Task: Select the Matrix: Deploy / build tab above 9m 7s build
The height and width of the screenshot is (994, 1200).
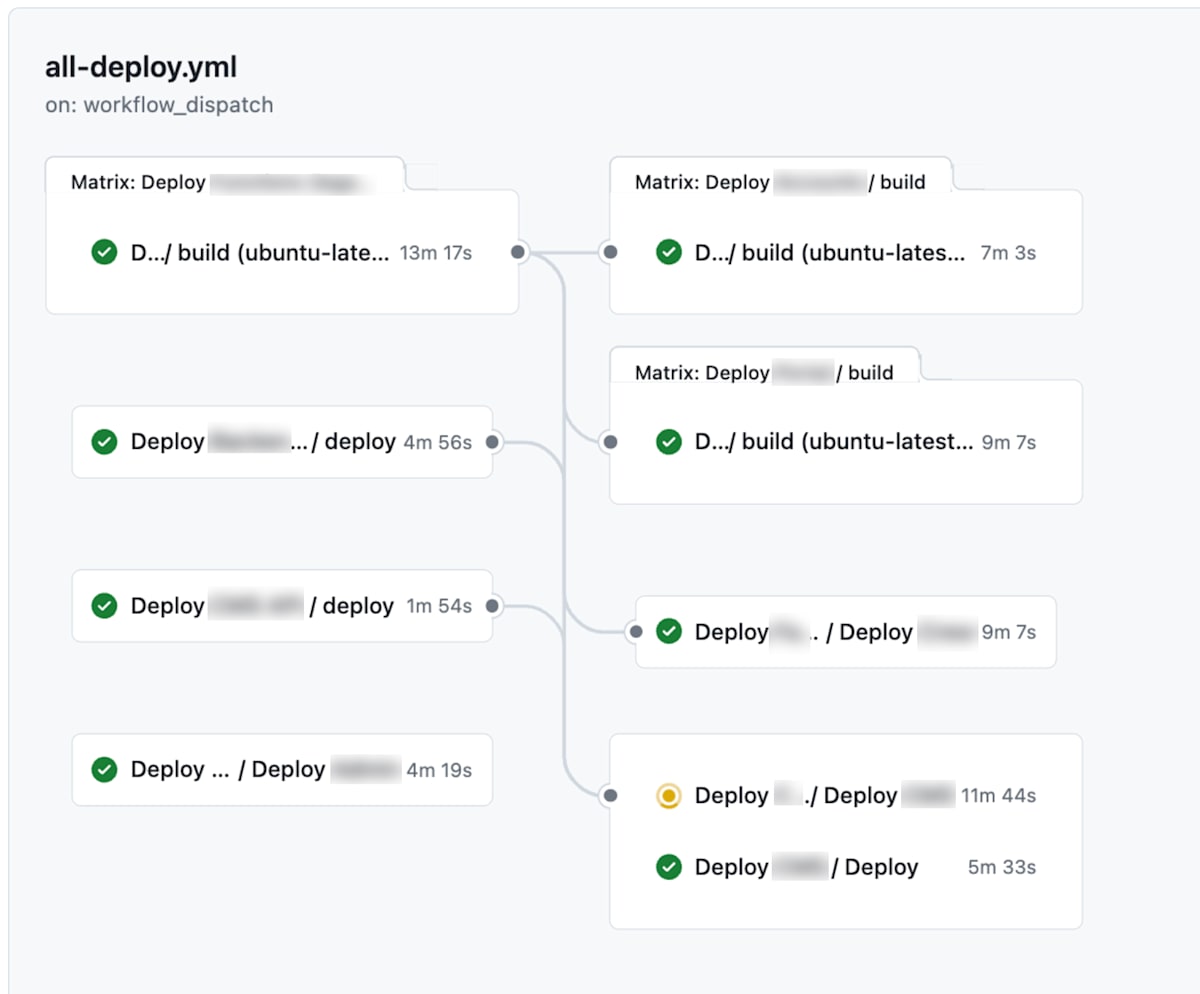Action: 764,364
